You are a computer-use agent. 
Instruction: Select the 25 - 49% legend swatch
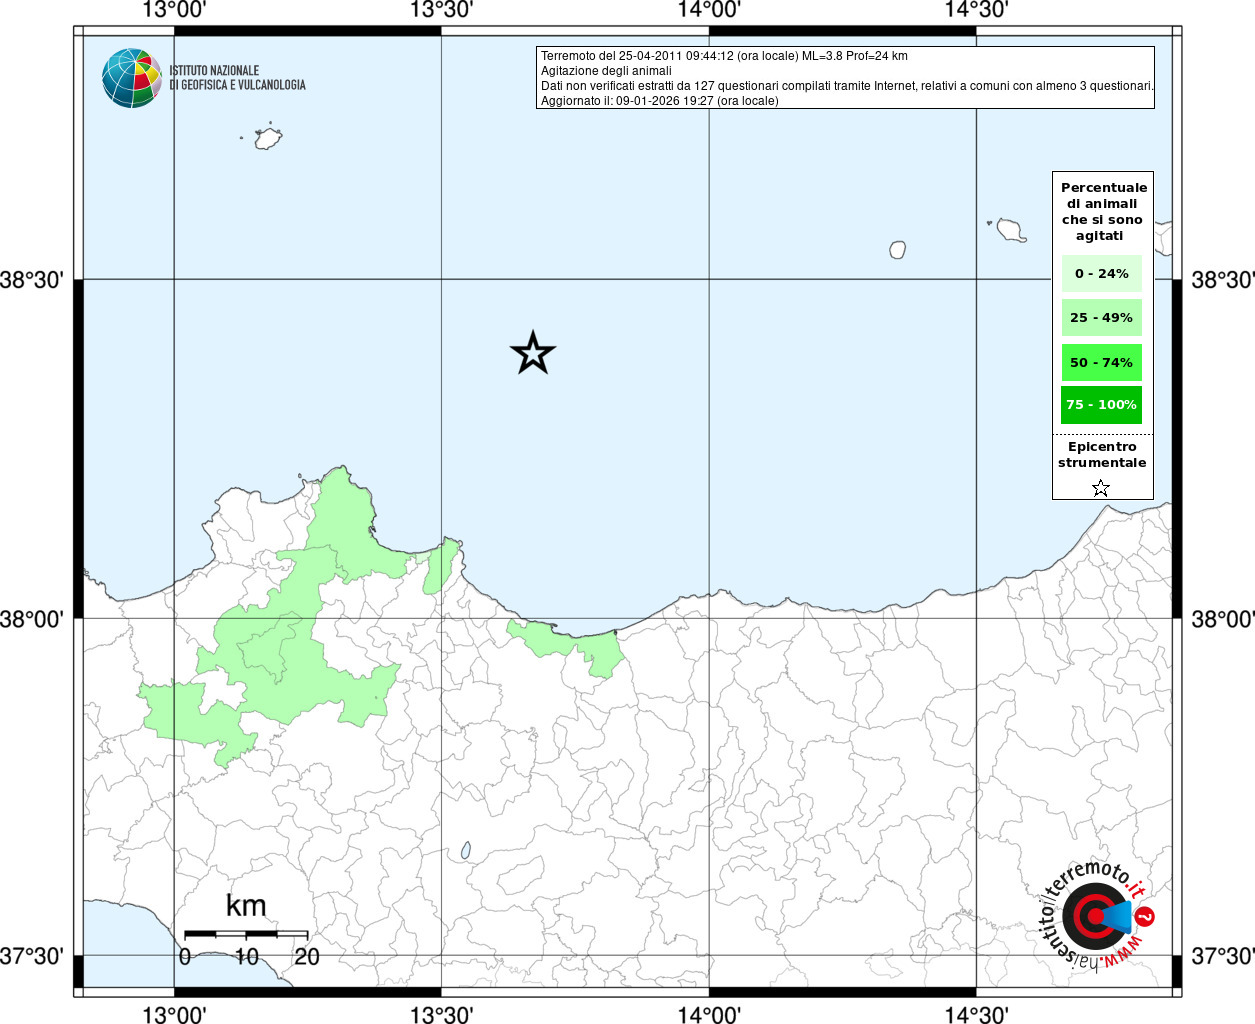[1101, 318]
